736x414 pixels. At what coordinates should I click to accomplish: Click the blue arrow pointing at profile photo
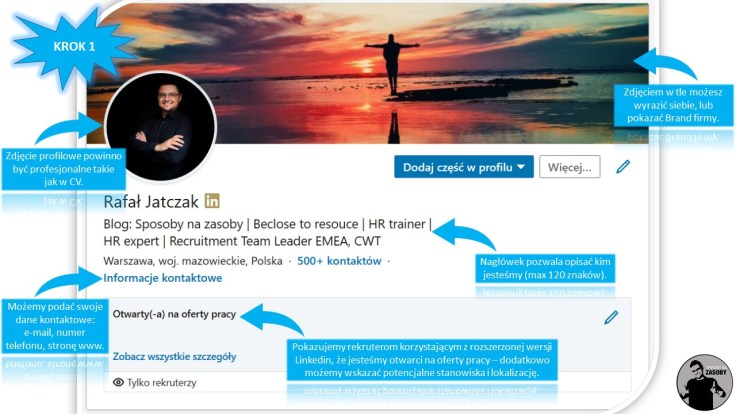pyautogui.click(x=70, y=128)
